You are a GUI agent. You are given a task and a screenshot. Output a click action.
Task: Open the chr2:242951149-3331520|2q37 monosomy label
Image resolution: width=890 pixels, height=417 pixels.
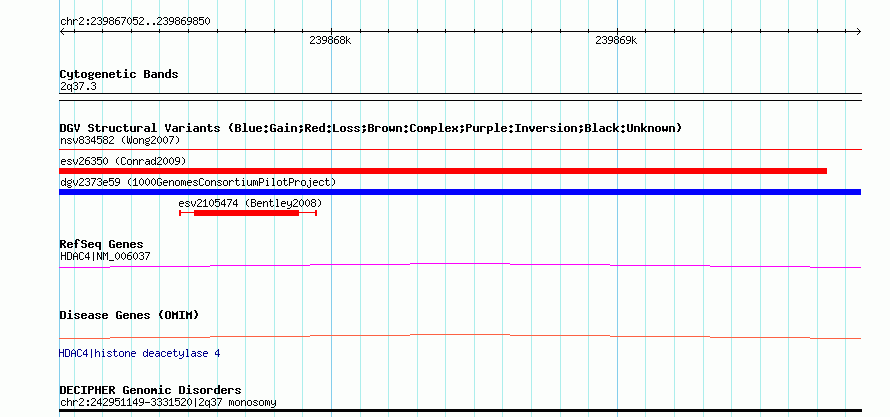pyautogui.click(x=168, y=402)
